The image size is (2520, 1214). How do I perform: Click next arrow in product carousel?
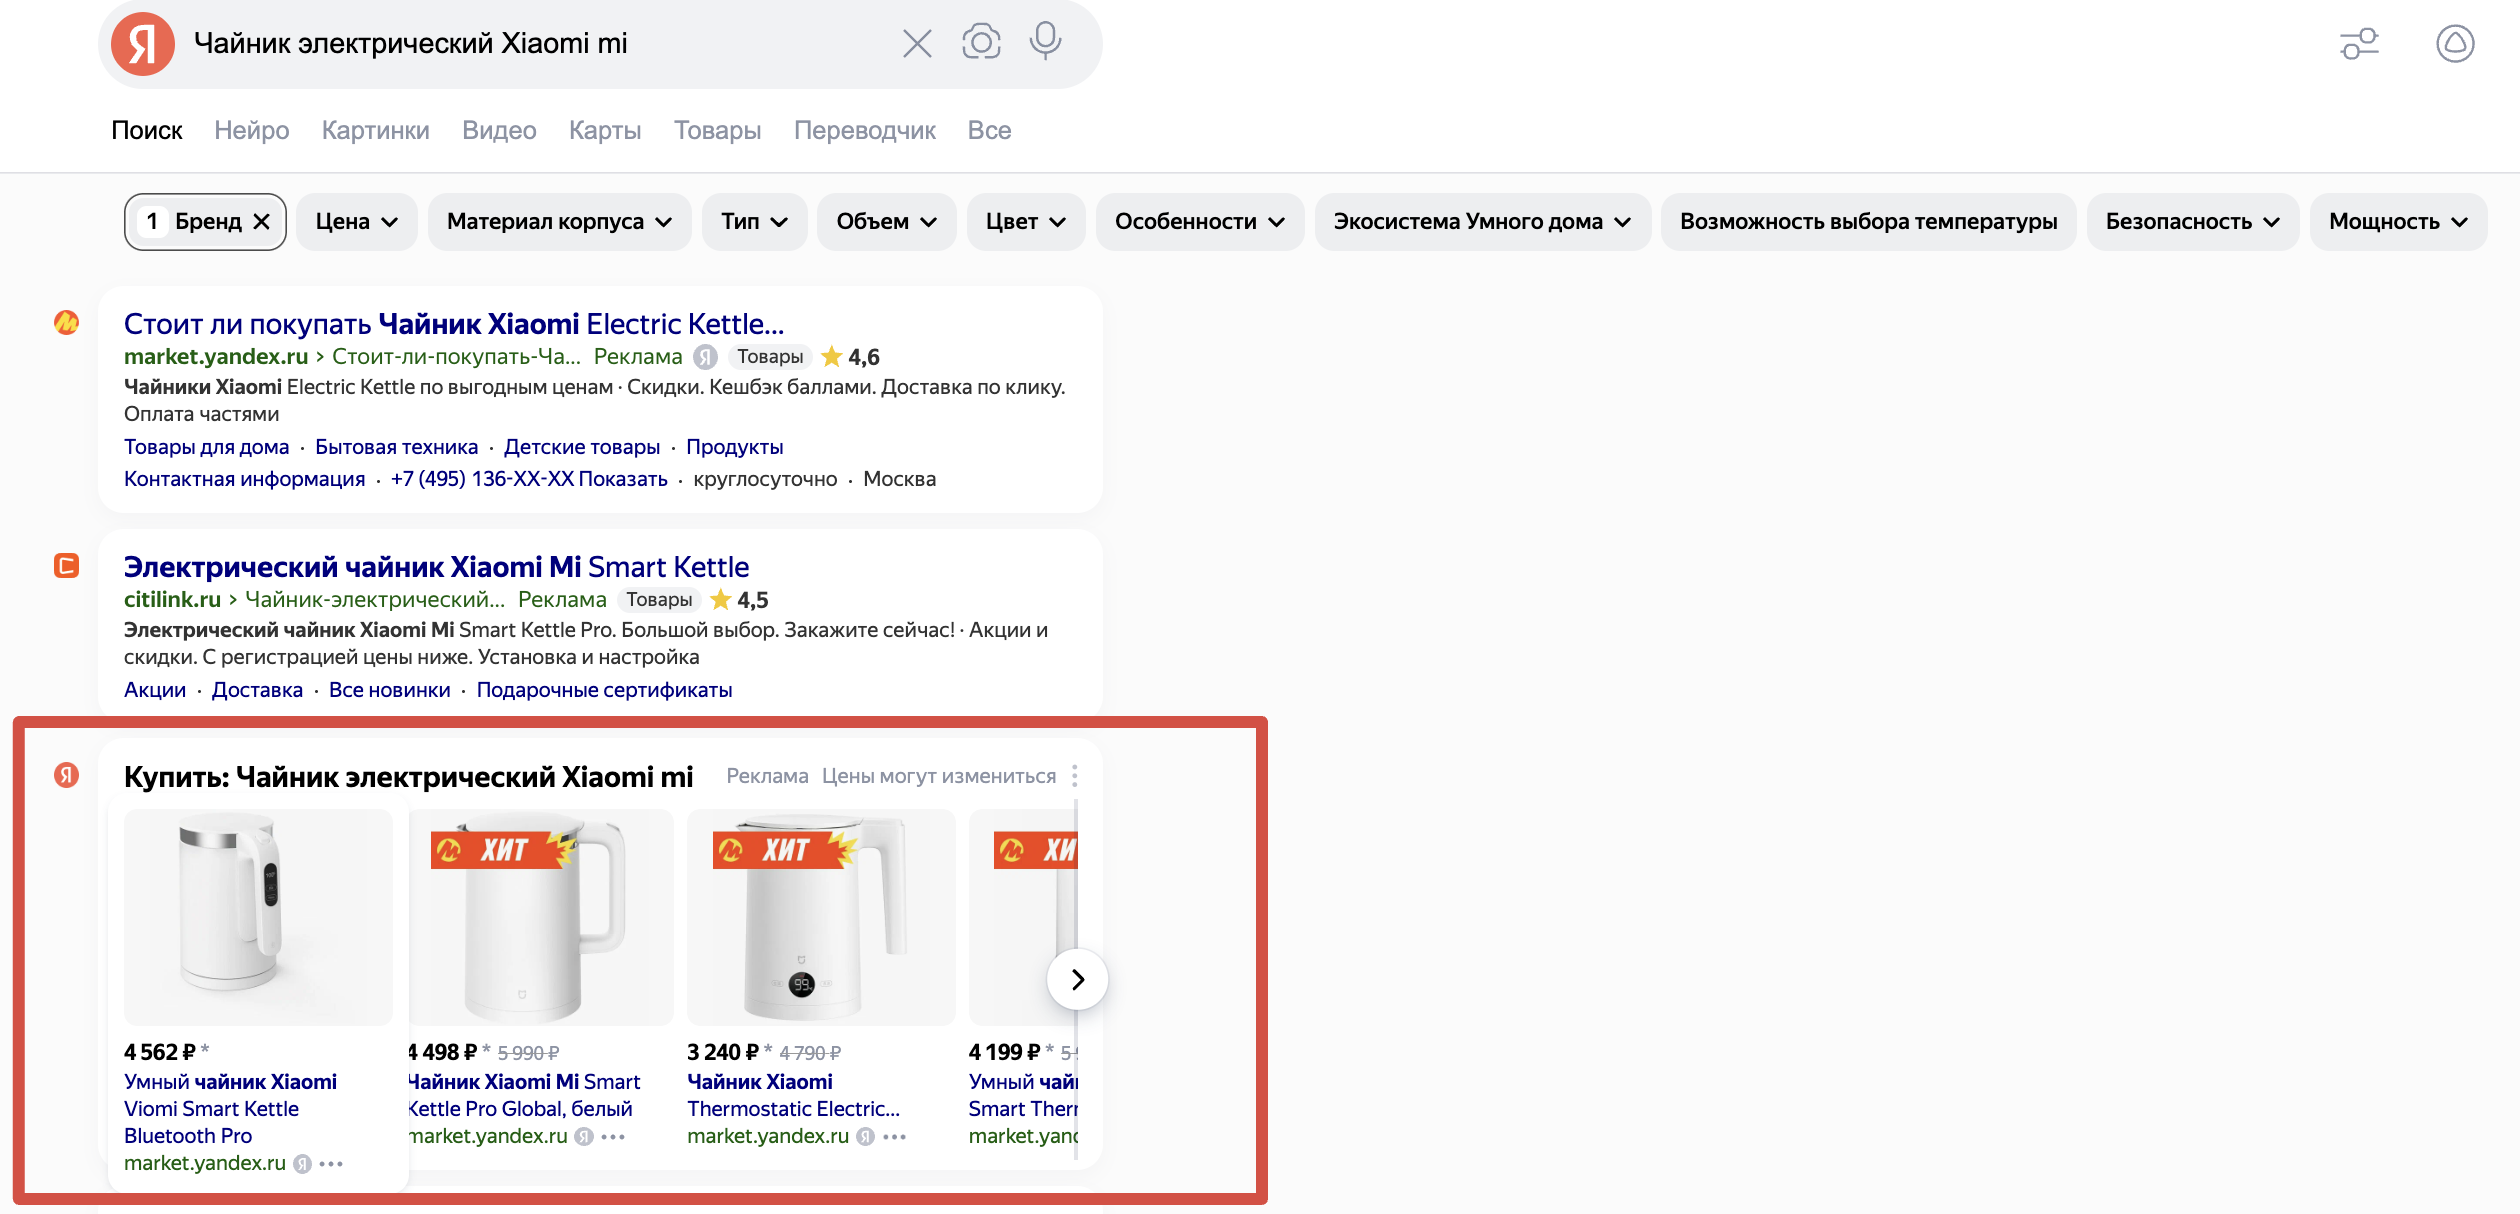(1077, 979)
